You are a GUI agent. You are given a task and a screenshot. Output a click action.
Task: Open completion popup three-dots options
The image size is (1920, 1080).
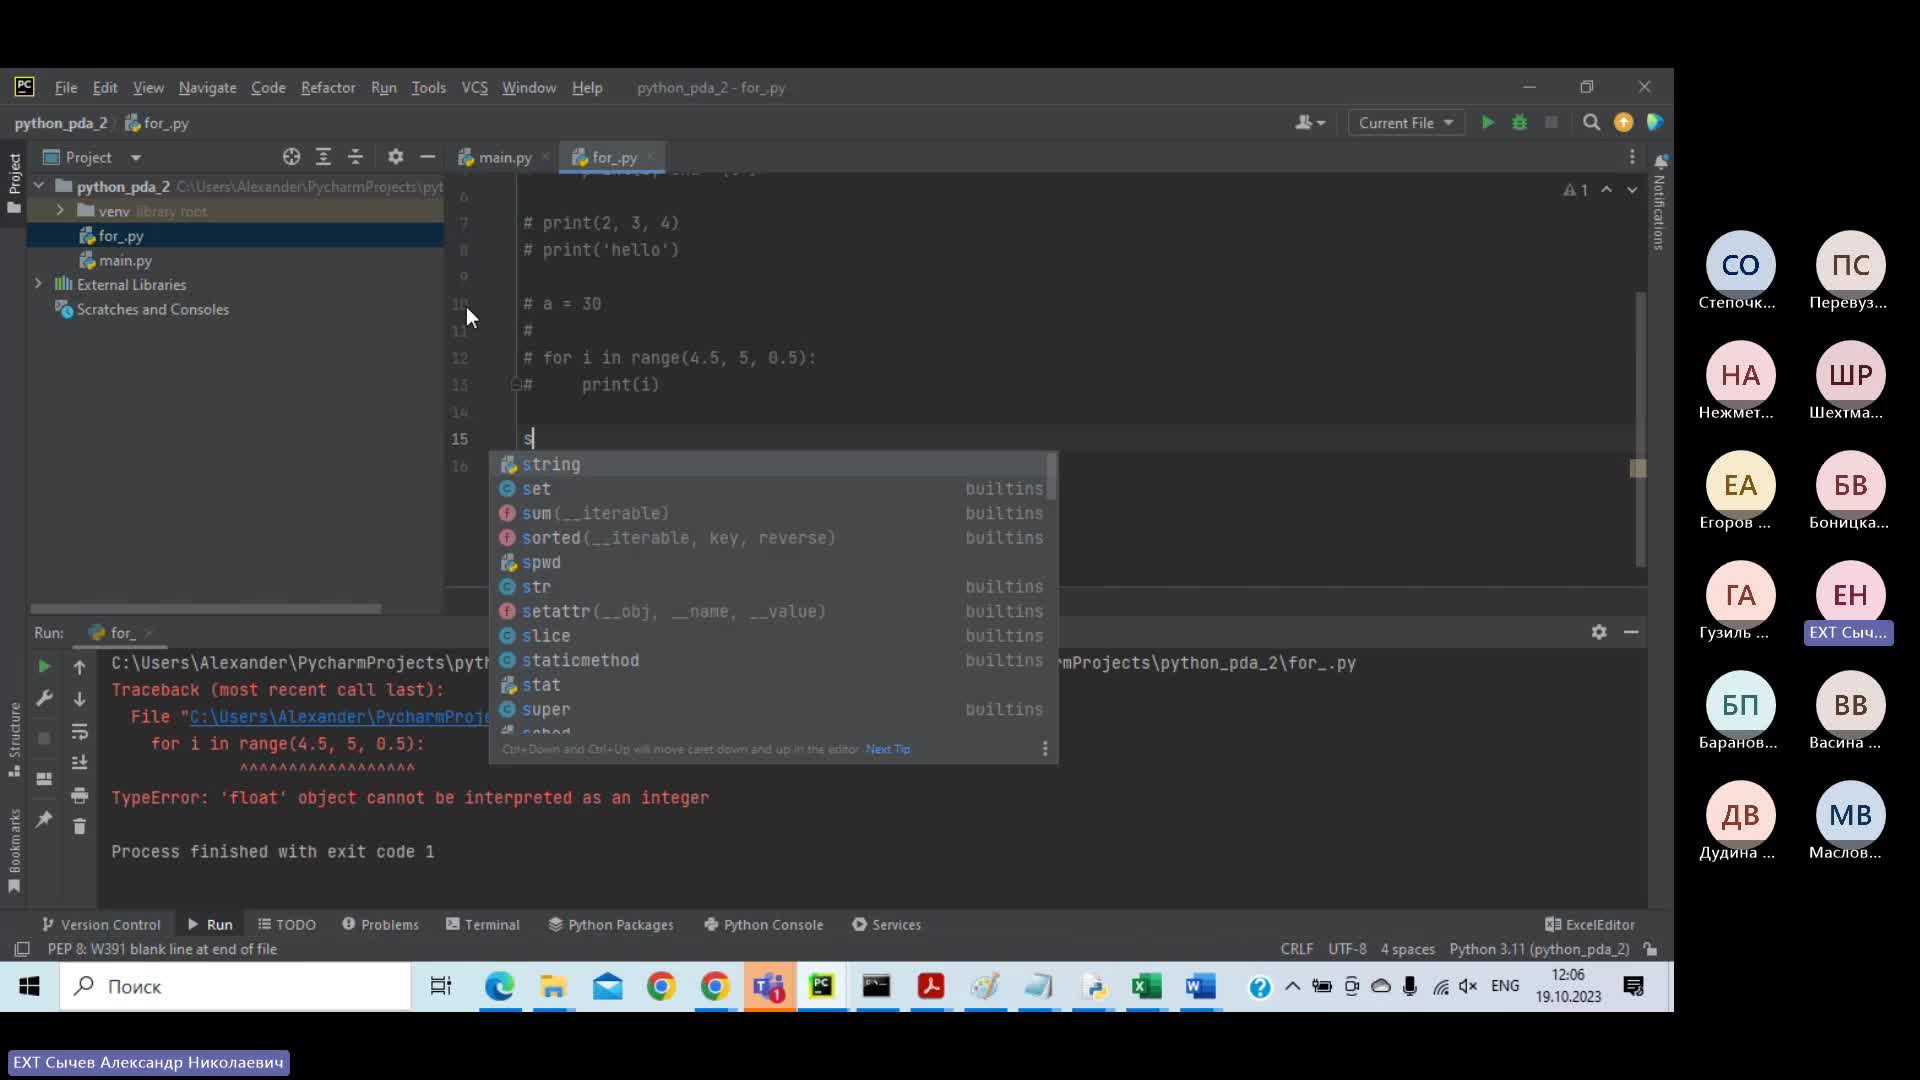pyautogui.click(x=1045, y=749)
